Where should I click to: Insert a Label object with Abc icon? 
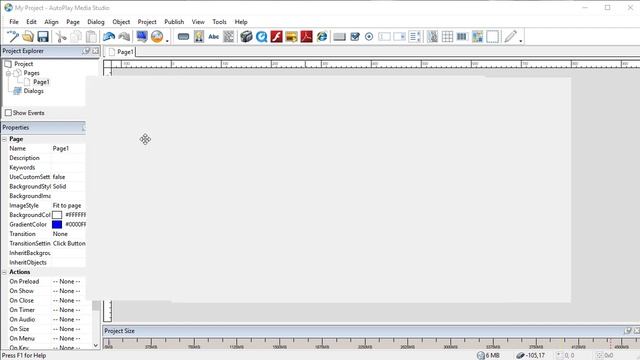[213, 37]
